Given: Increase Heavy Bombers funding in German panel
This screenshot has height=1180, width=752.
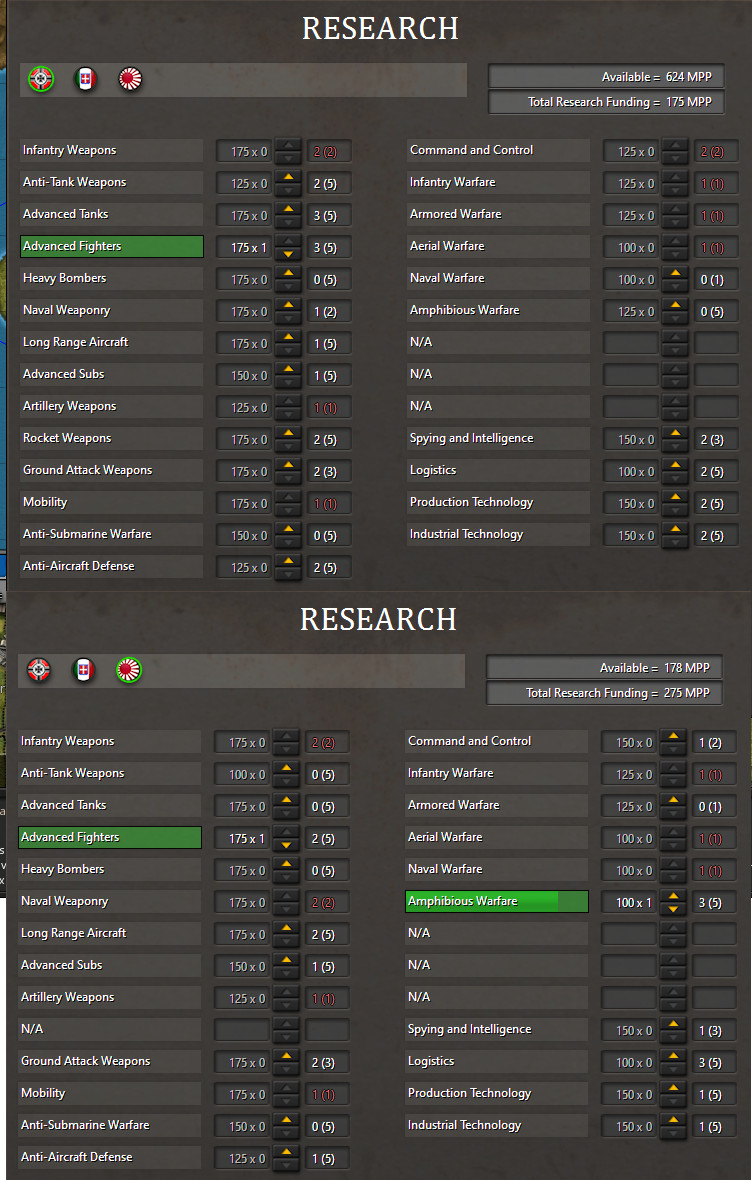Looking at the screenshot, I should point(288,273).
